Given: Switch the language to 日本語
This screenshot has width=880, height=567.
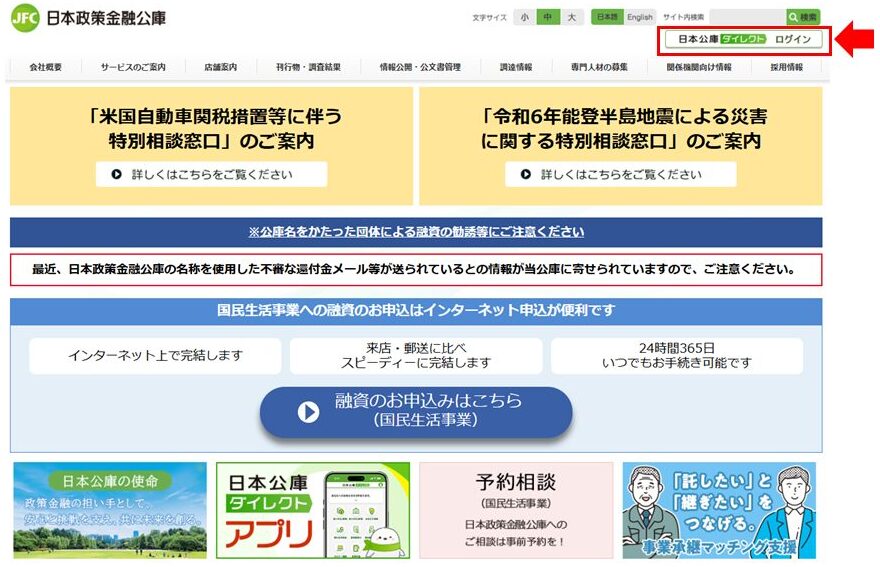Looking at the screenshot, I should 607,17.
